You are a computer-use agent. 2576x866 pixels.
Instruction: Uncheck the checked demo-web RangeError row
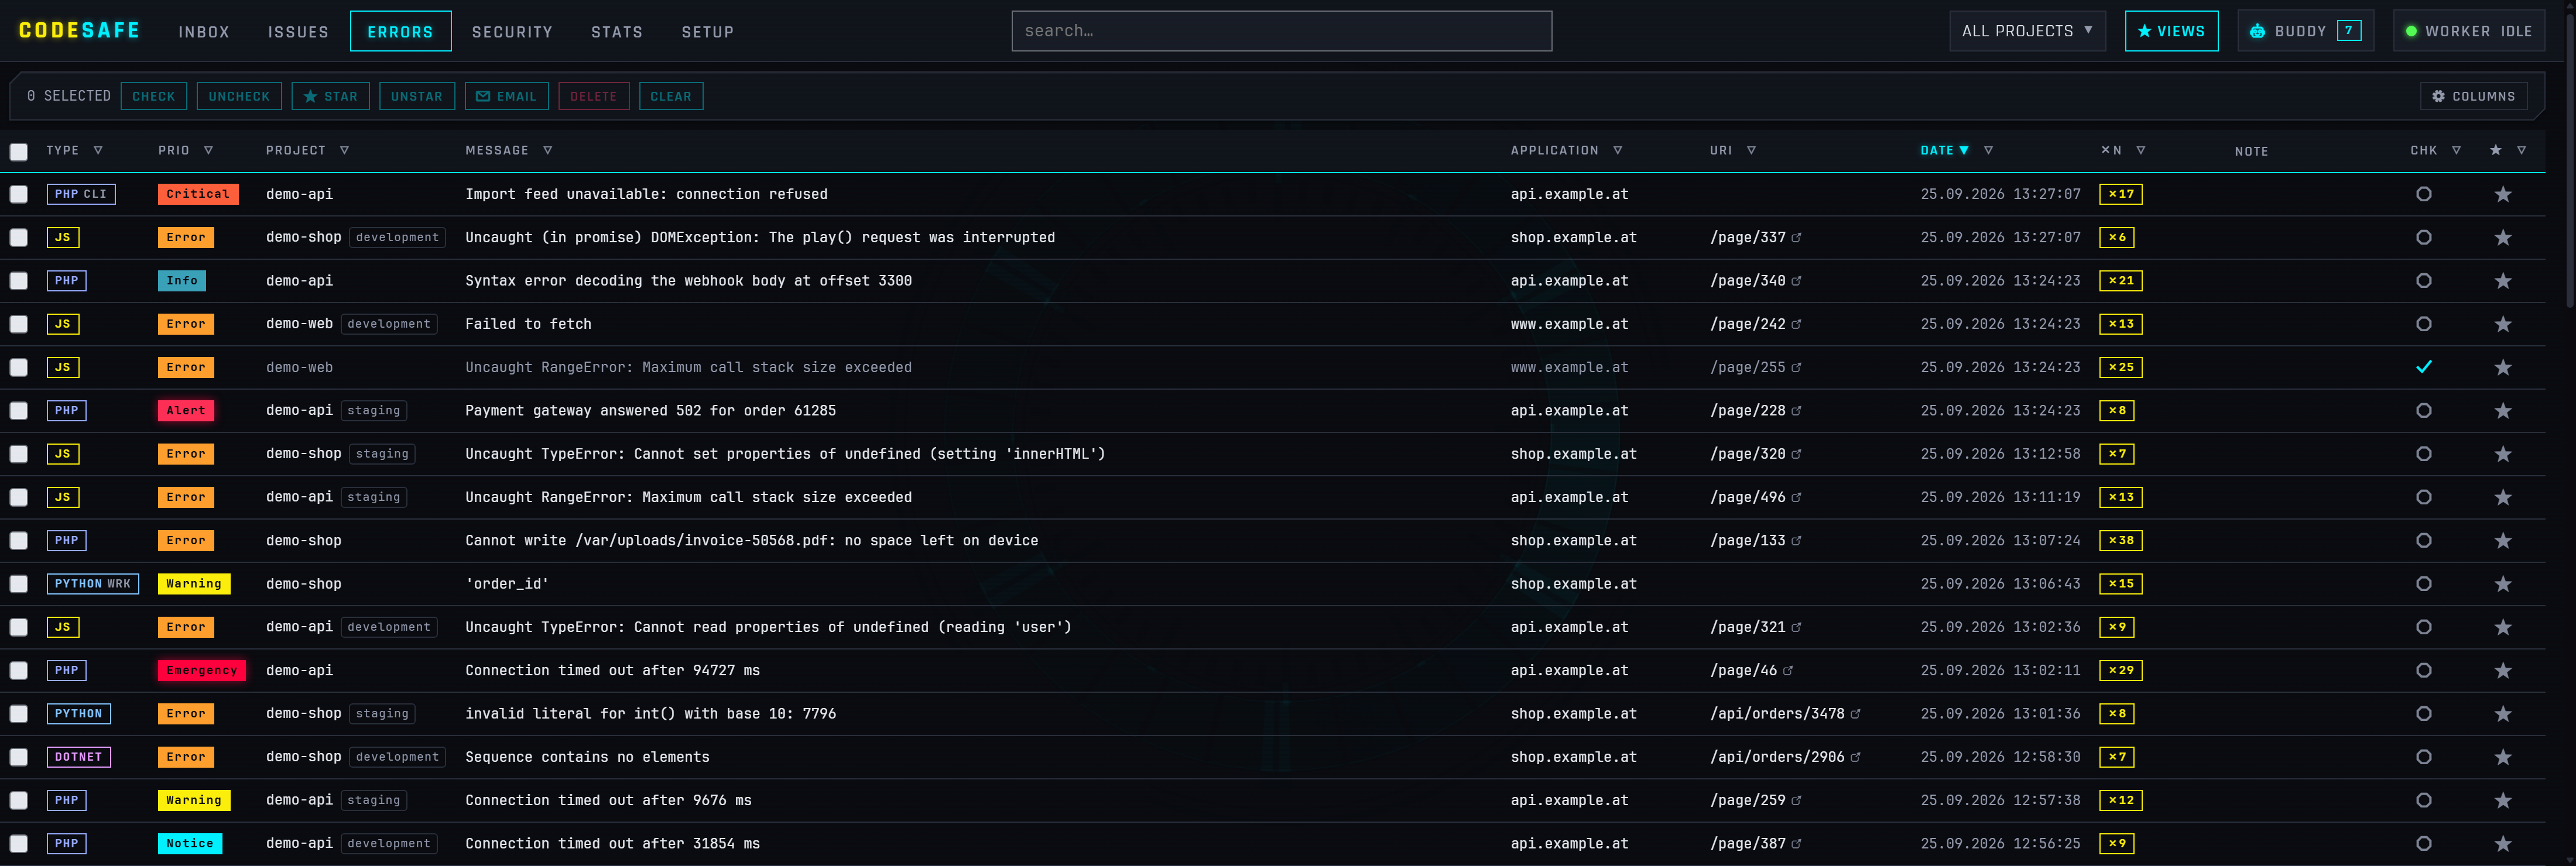pyautogui.click(x=2423, y=367)
